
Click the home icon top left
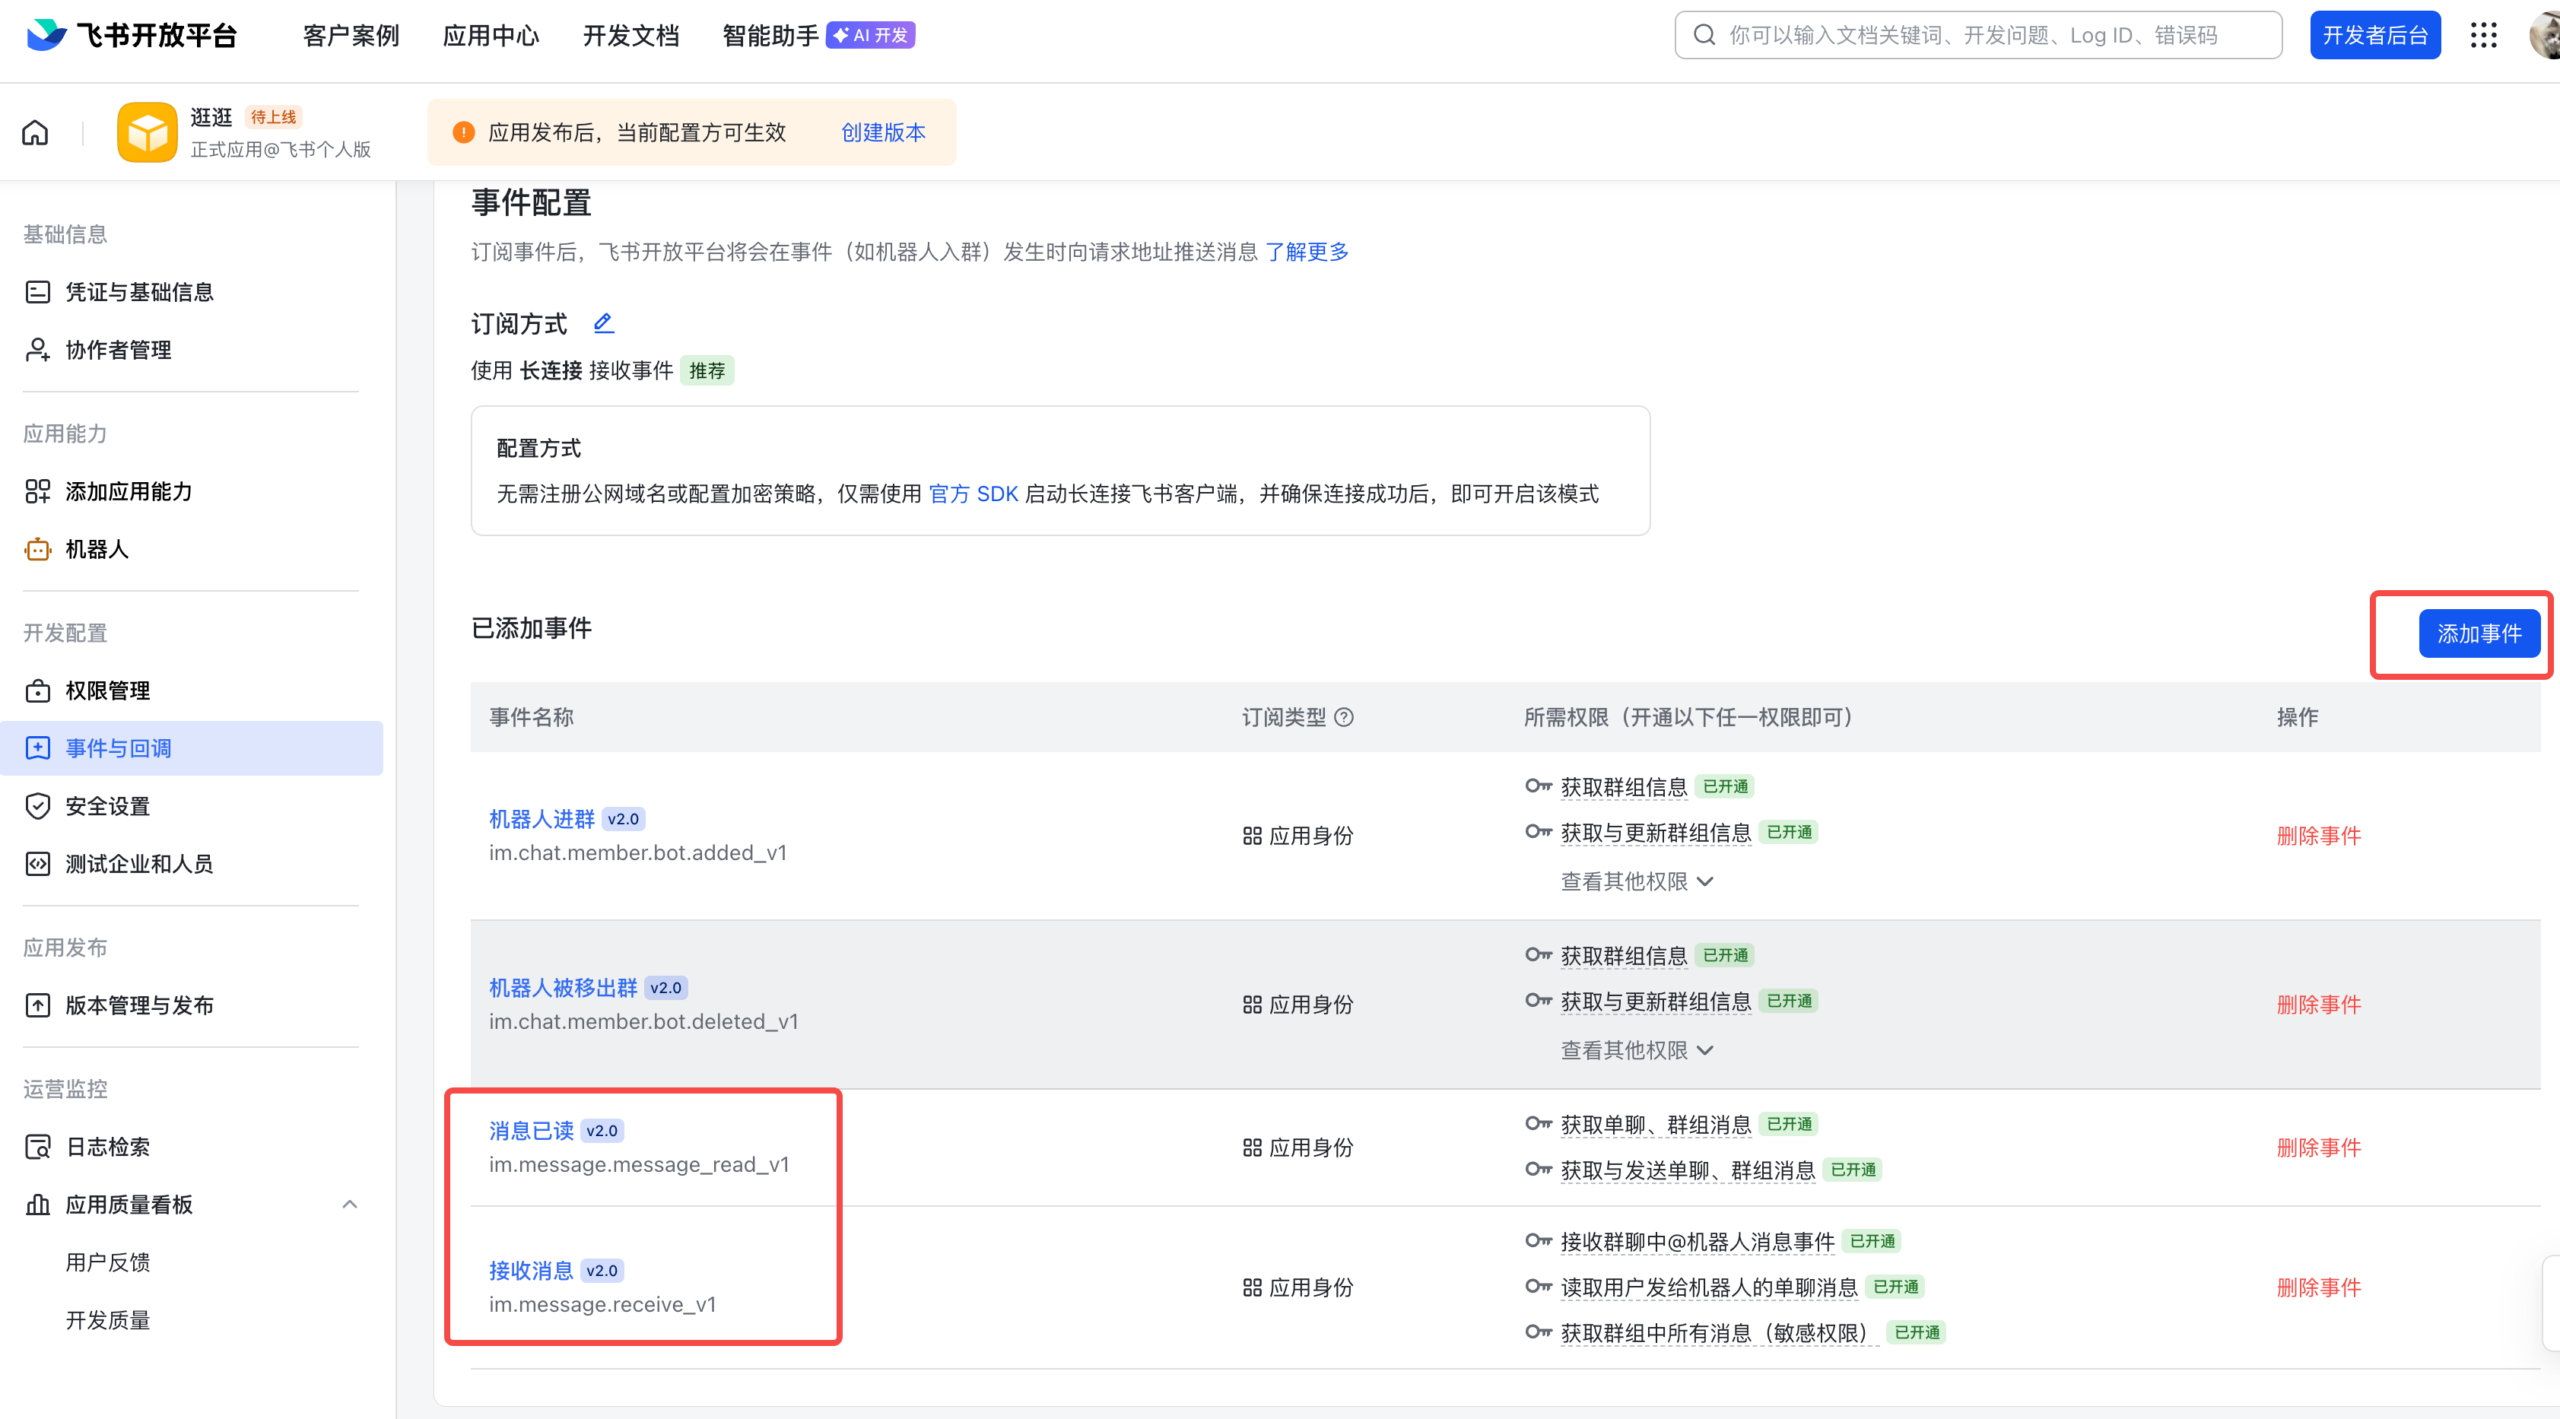coord(34,131)
